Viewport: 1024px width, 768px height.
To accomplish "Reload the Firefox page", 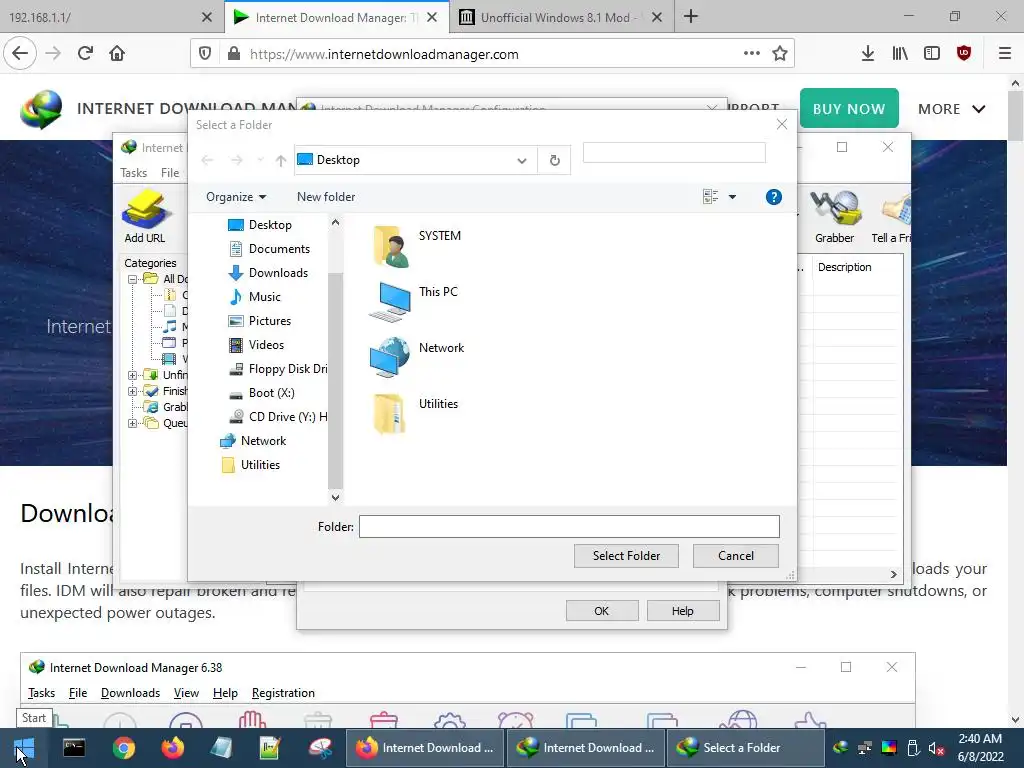I will [x=86, y=54].
